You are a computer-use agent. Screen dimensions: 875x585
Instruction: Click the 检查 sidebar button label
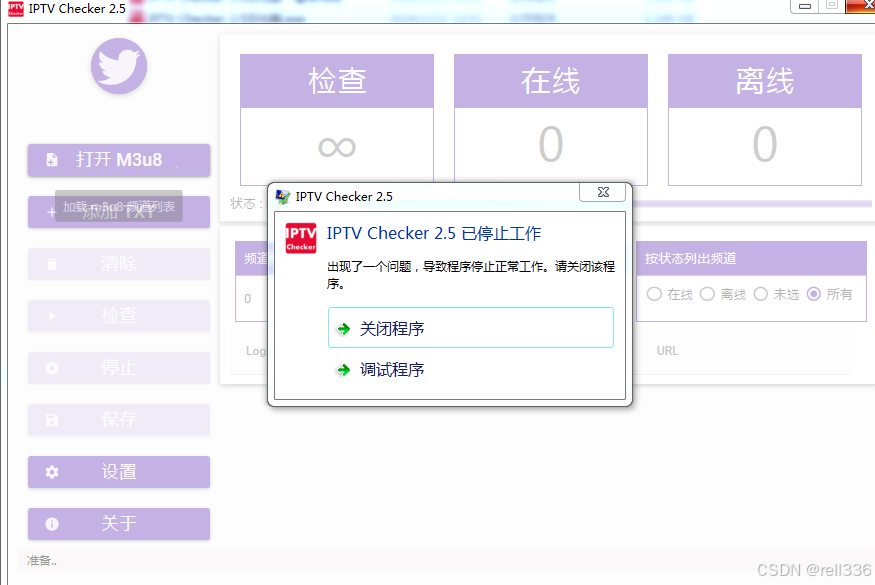coord(119,315)
